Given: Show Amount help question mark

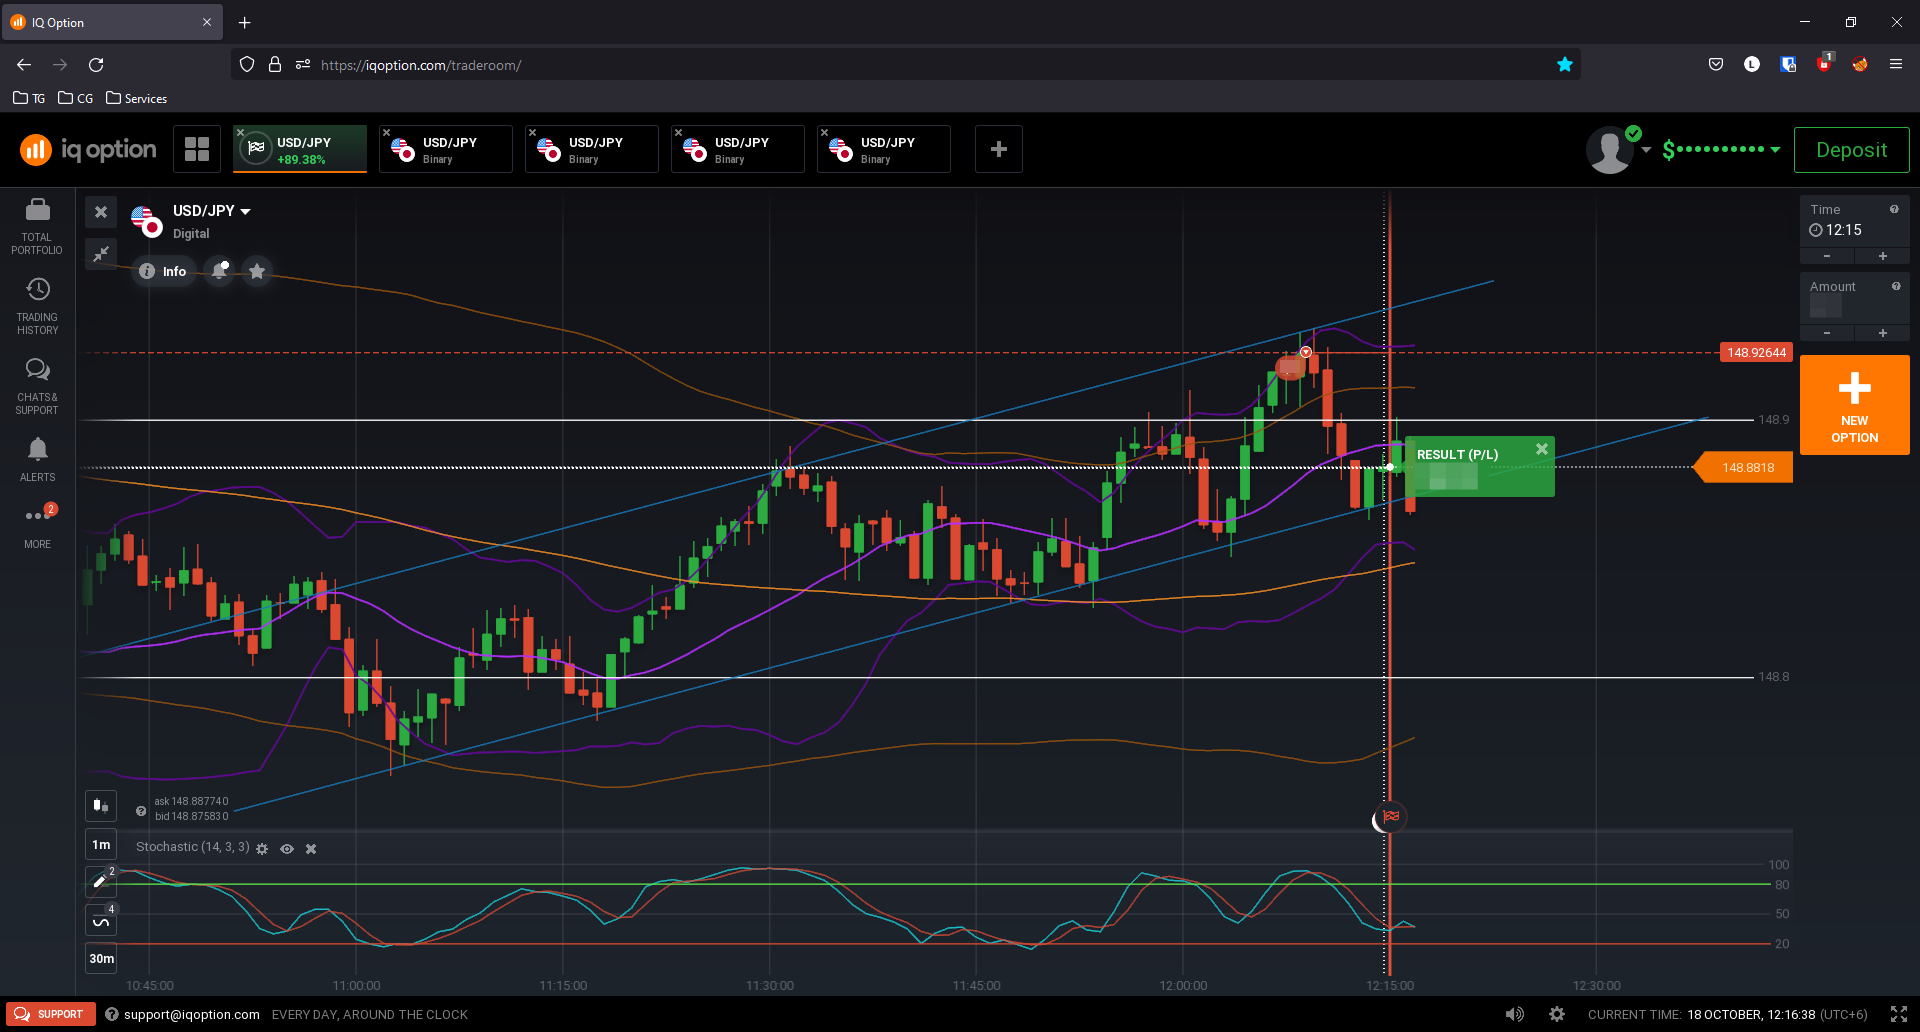Looking at the screenshot, I should 1896,286.
